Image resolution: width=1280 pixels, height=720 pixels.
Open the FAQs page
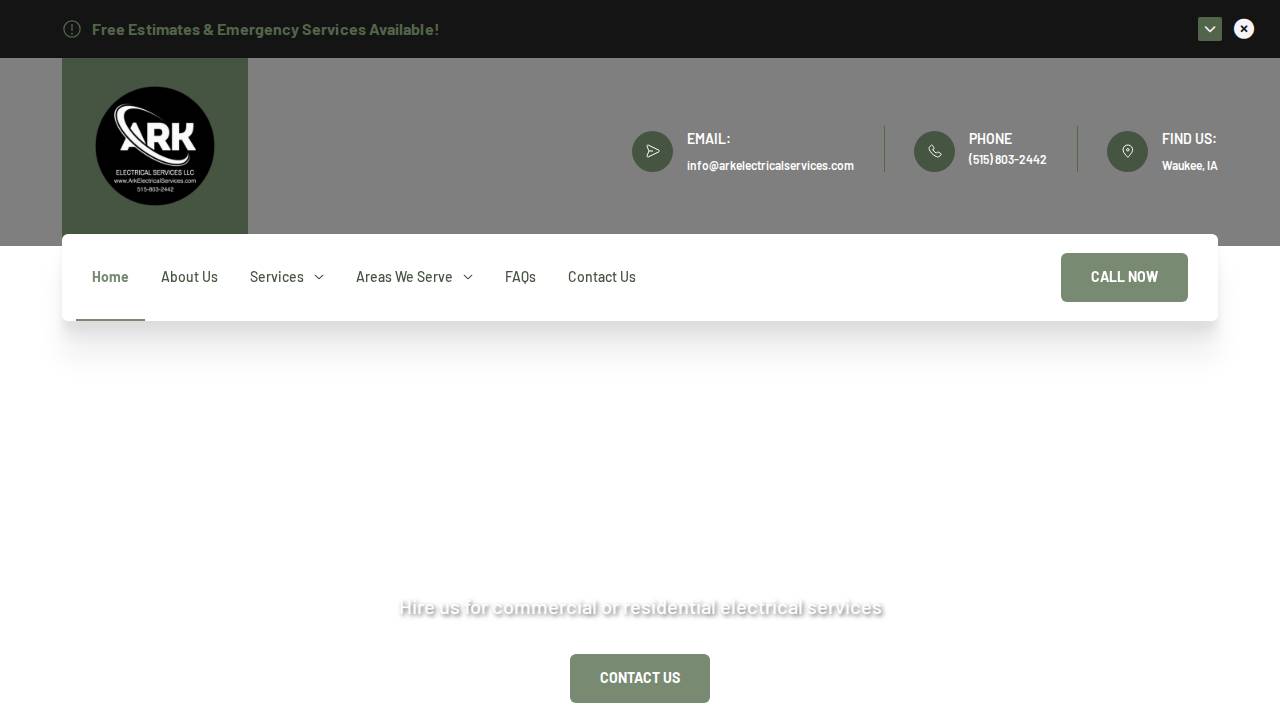520,277
